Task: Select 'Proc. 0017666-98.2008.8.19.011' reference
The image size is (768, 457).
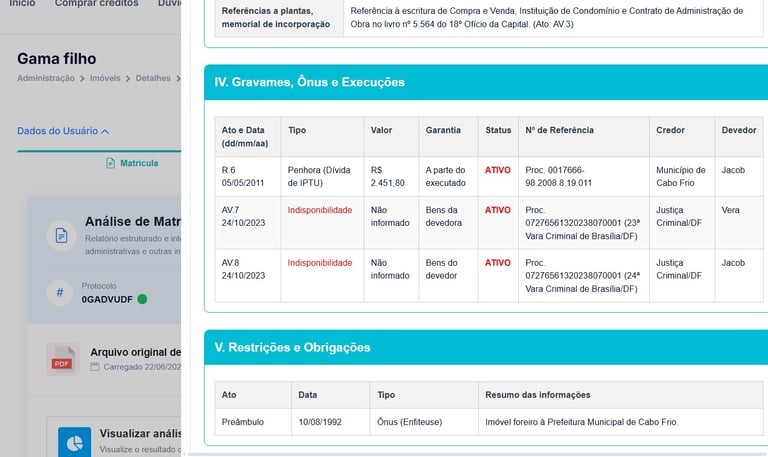Action: pyautogui.click(x=584, y=176)
